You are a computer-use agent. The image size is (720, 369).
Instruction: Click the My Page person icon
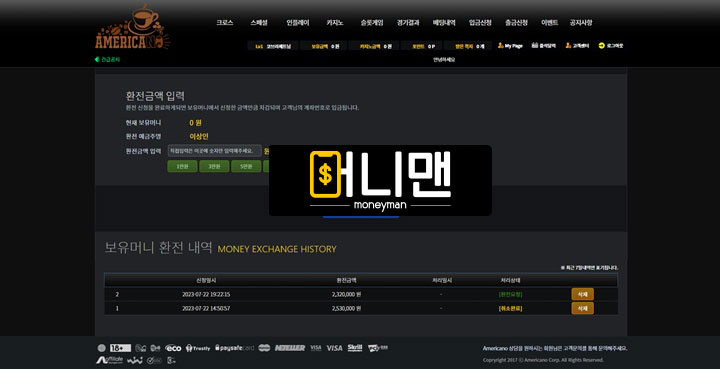point(501,45)
